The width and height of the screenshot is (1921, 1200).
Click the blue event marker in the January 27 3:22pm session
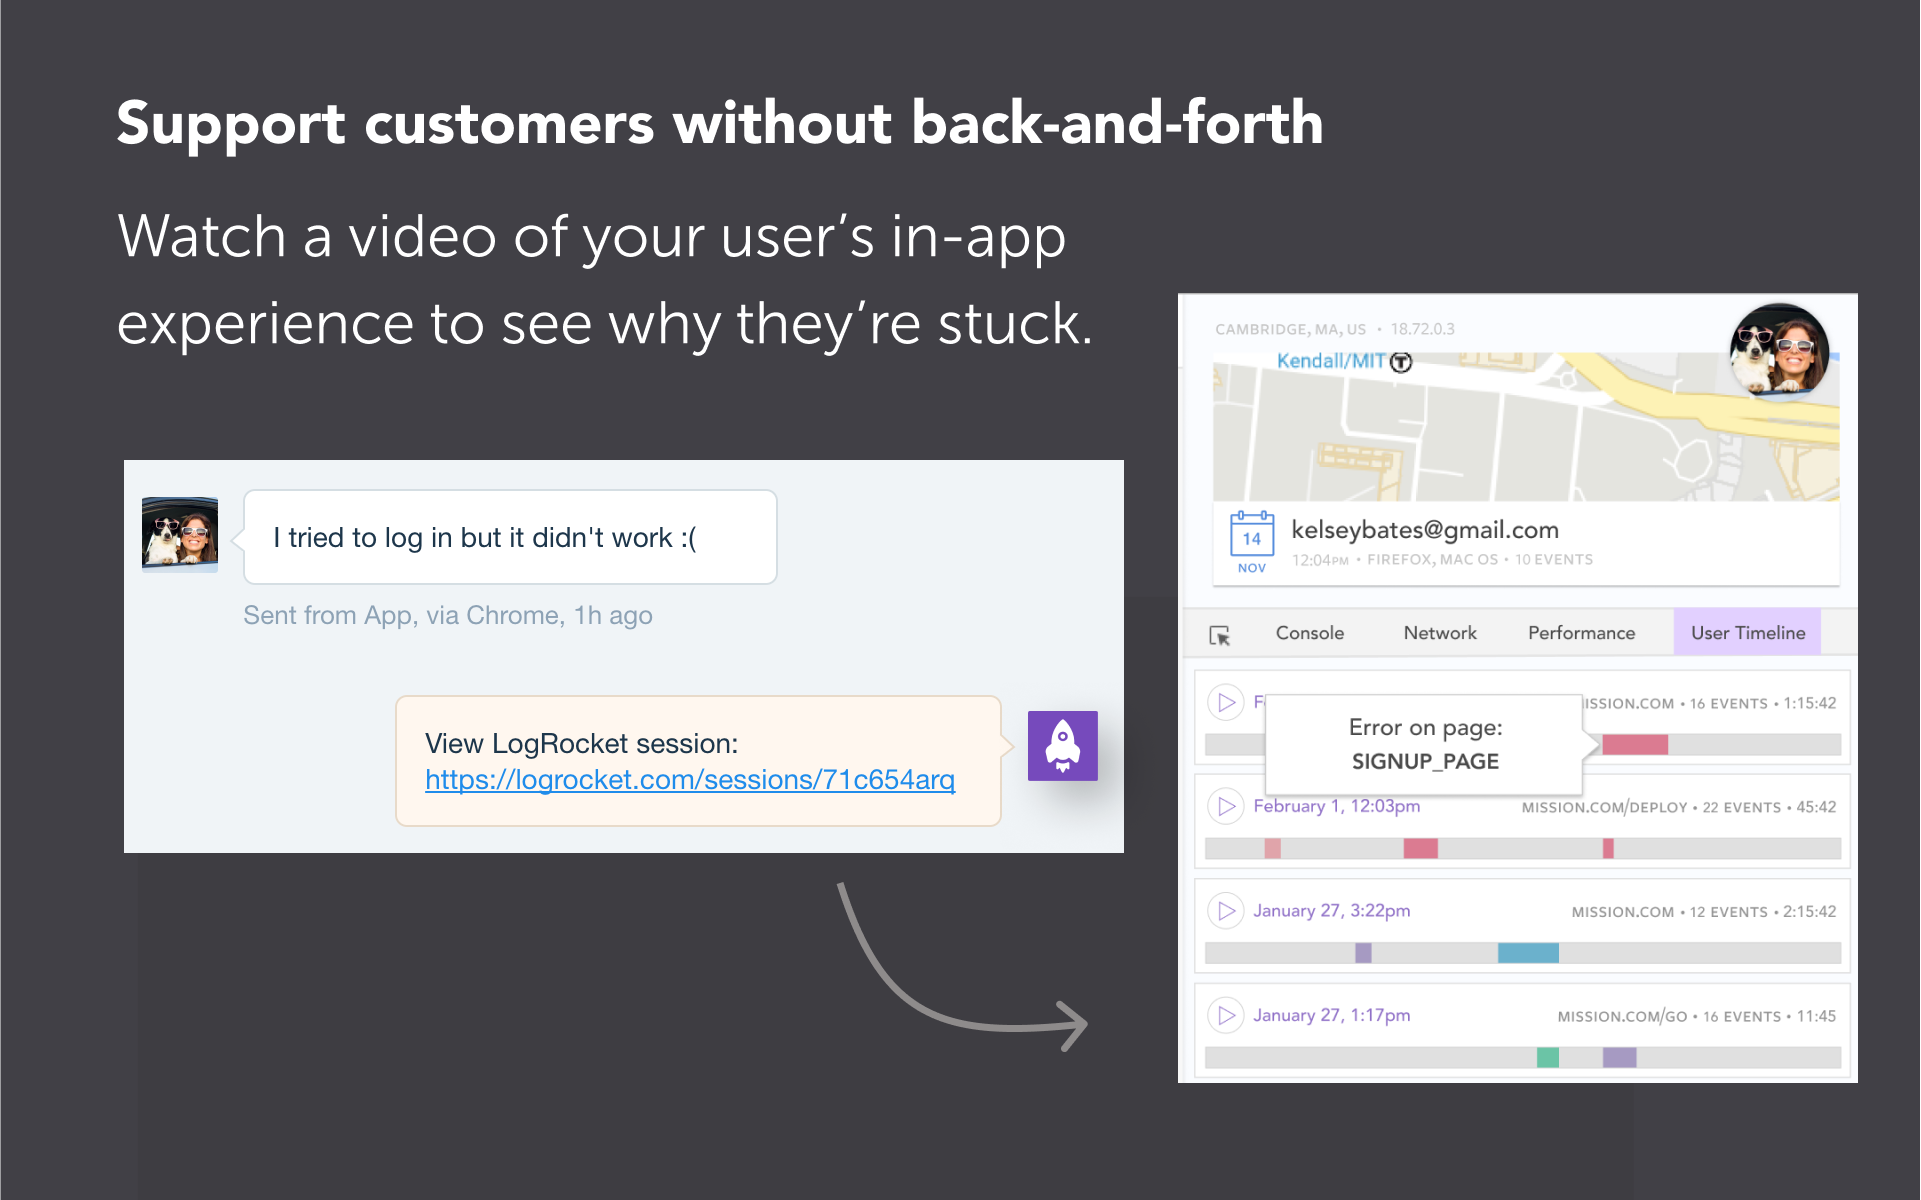pyautogui.click(x=1527, y=953)
